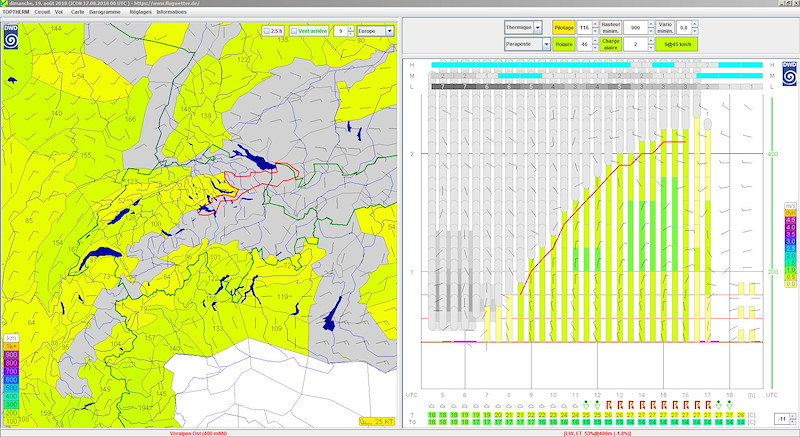Click the 2.0 m/s climb legend swatch
The height and width of the screenshot is (437, 800).
790,255
